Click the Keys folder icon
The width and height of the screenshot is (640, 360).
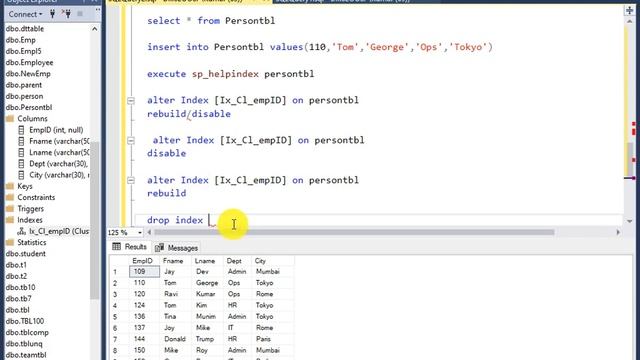click(10, 186)
